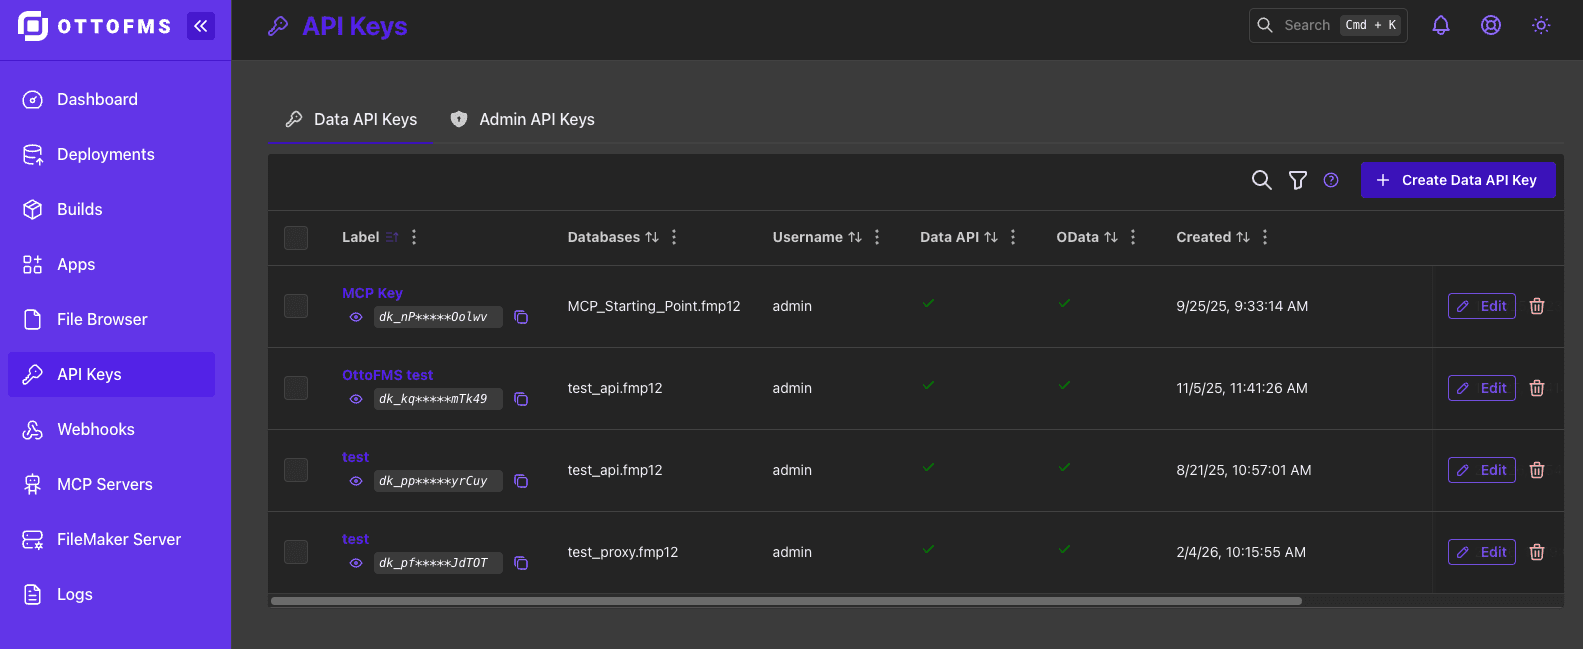1583x649 pixels.
Task: Open Label column options menu
Action: coord(414,237)
